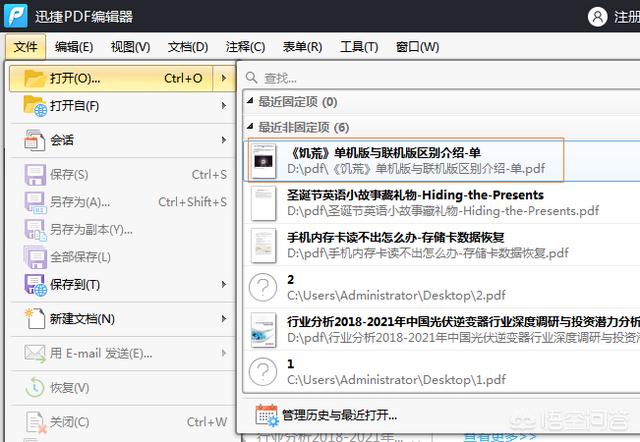Screen dimensions: 640x442
Task: Expand the E-mail 发送 submenu arrow
Action: (x=224, y=353)
